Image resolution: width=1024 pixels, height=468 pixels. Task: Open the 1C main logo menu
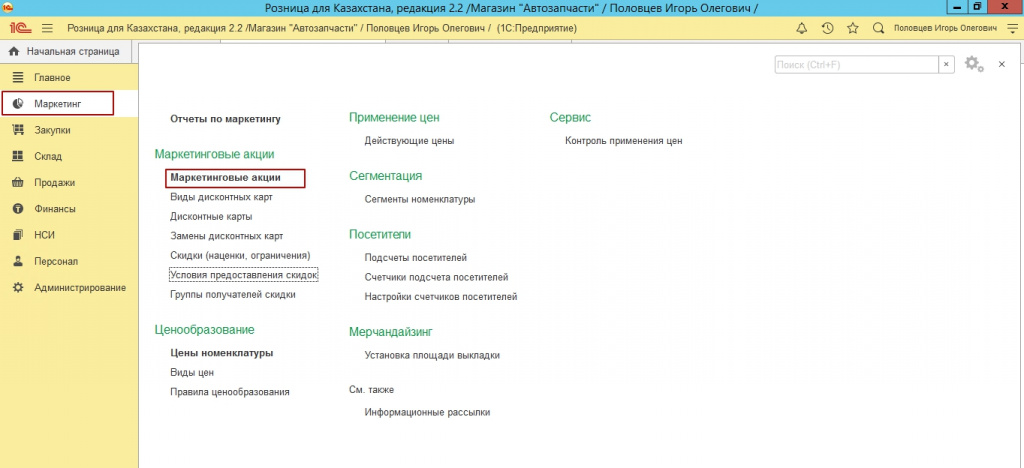pos(18,29)
